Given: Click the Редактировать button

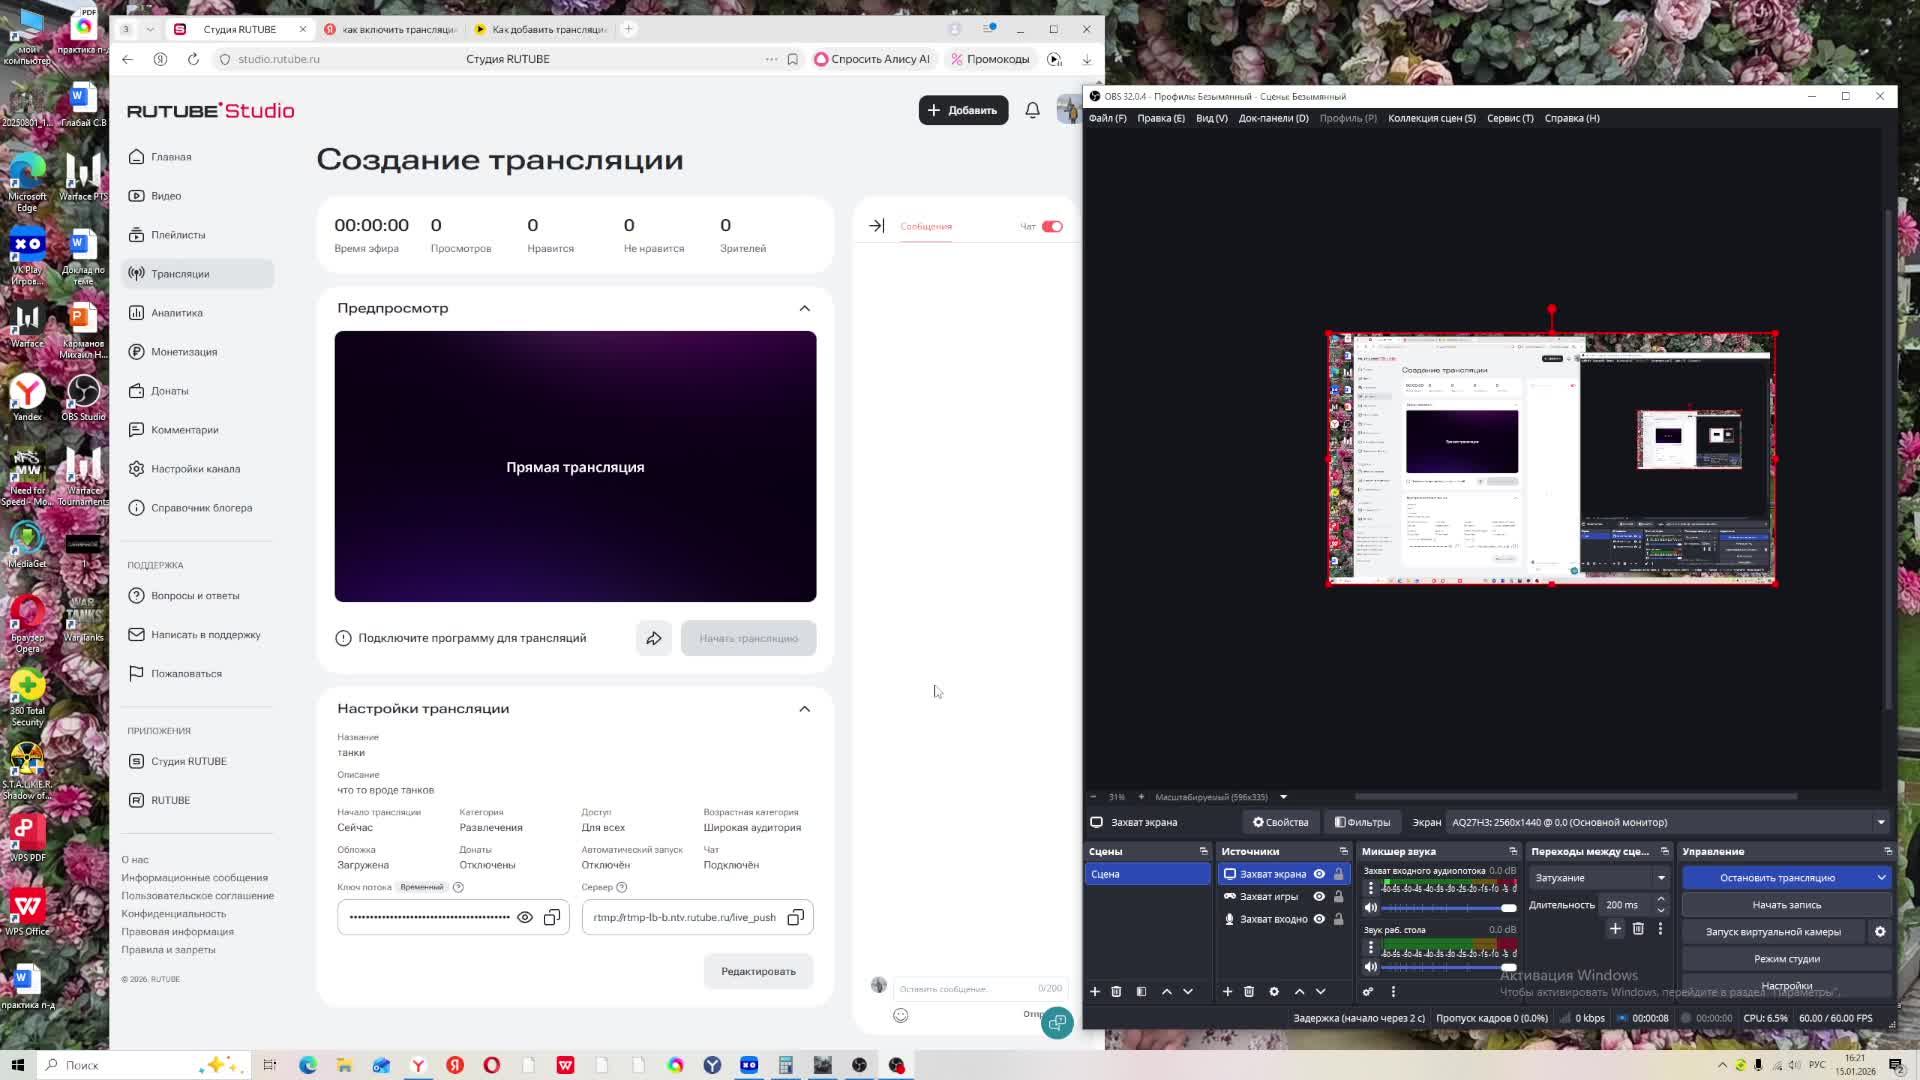Looking at the screenshot, I should (x=758, y=971).
